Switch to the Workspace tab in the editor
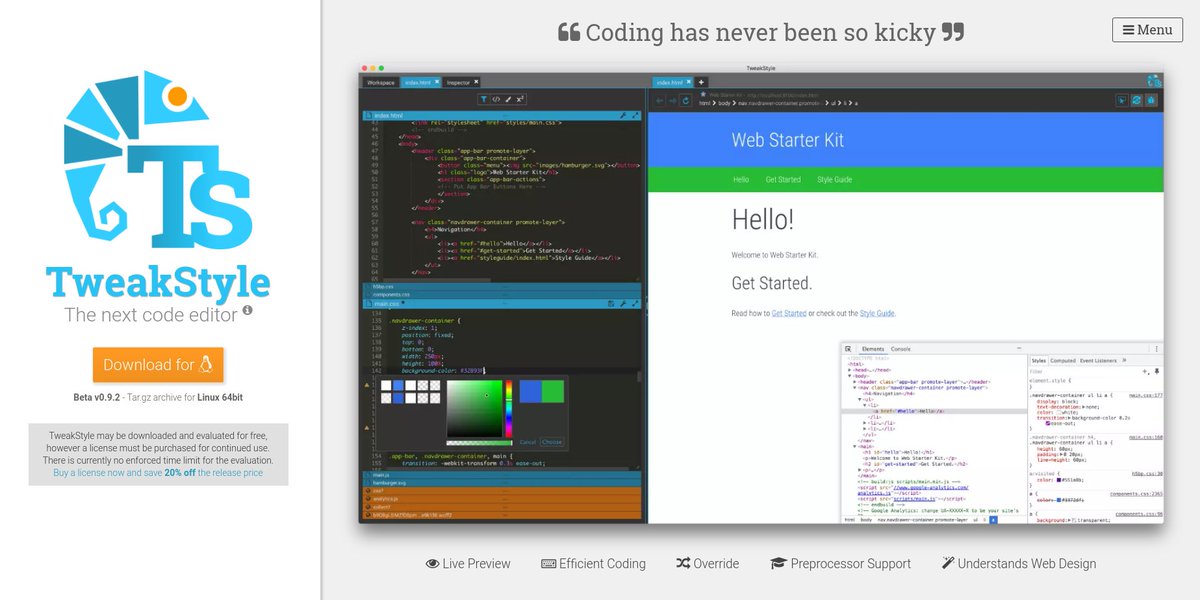 tap(380, 82)
